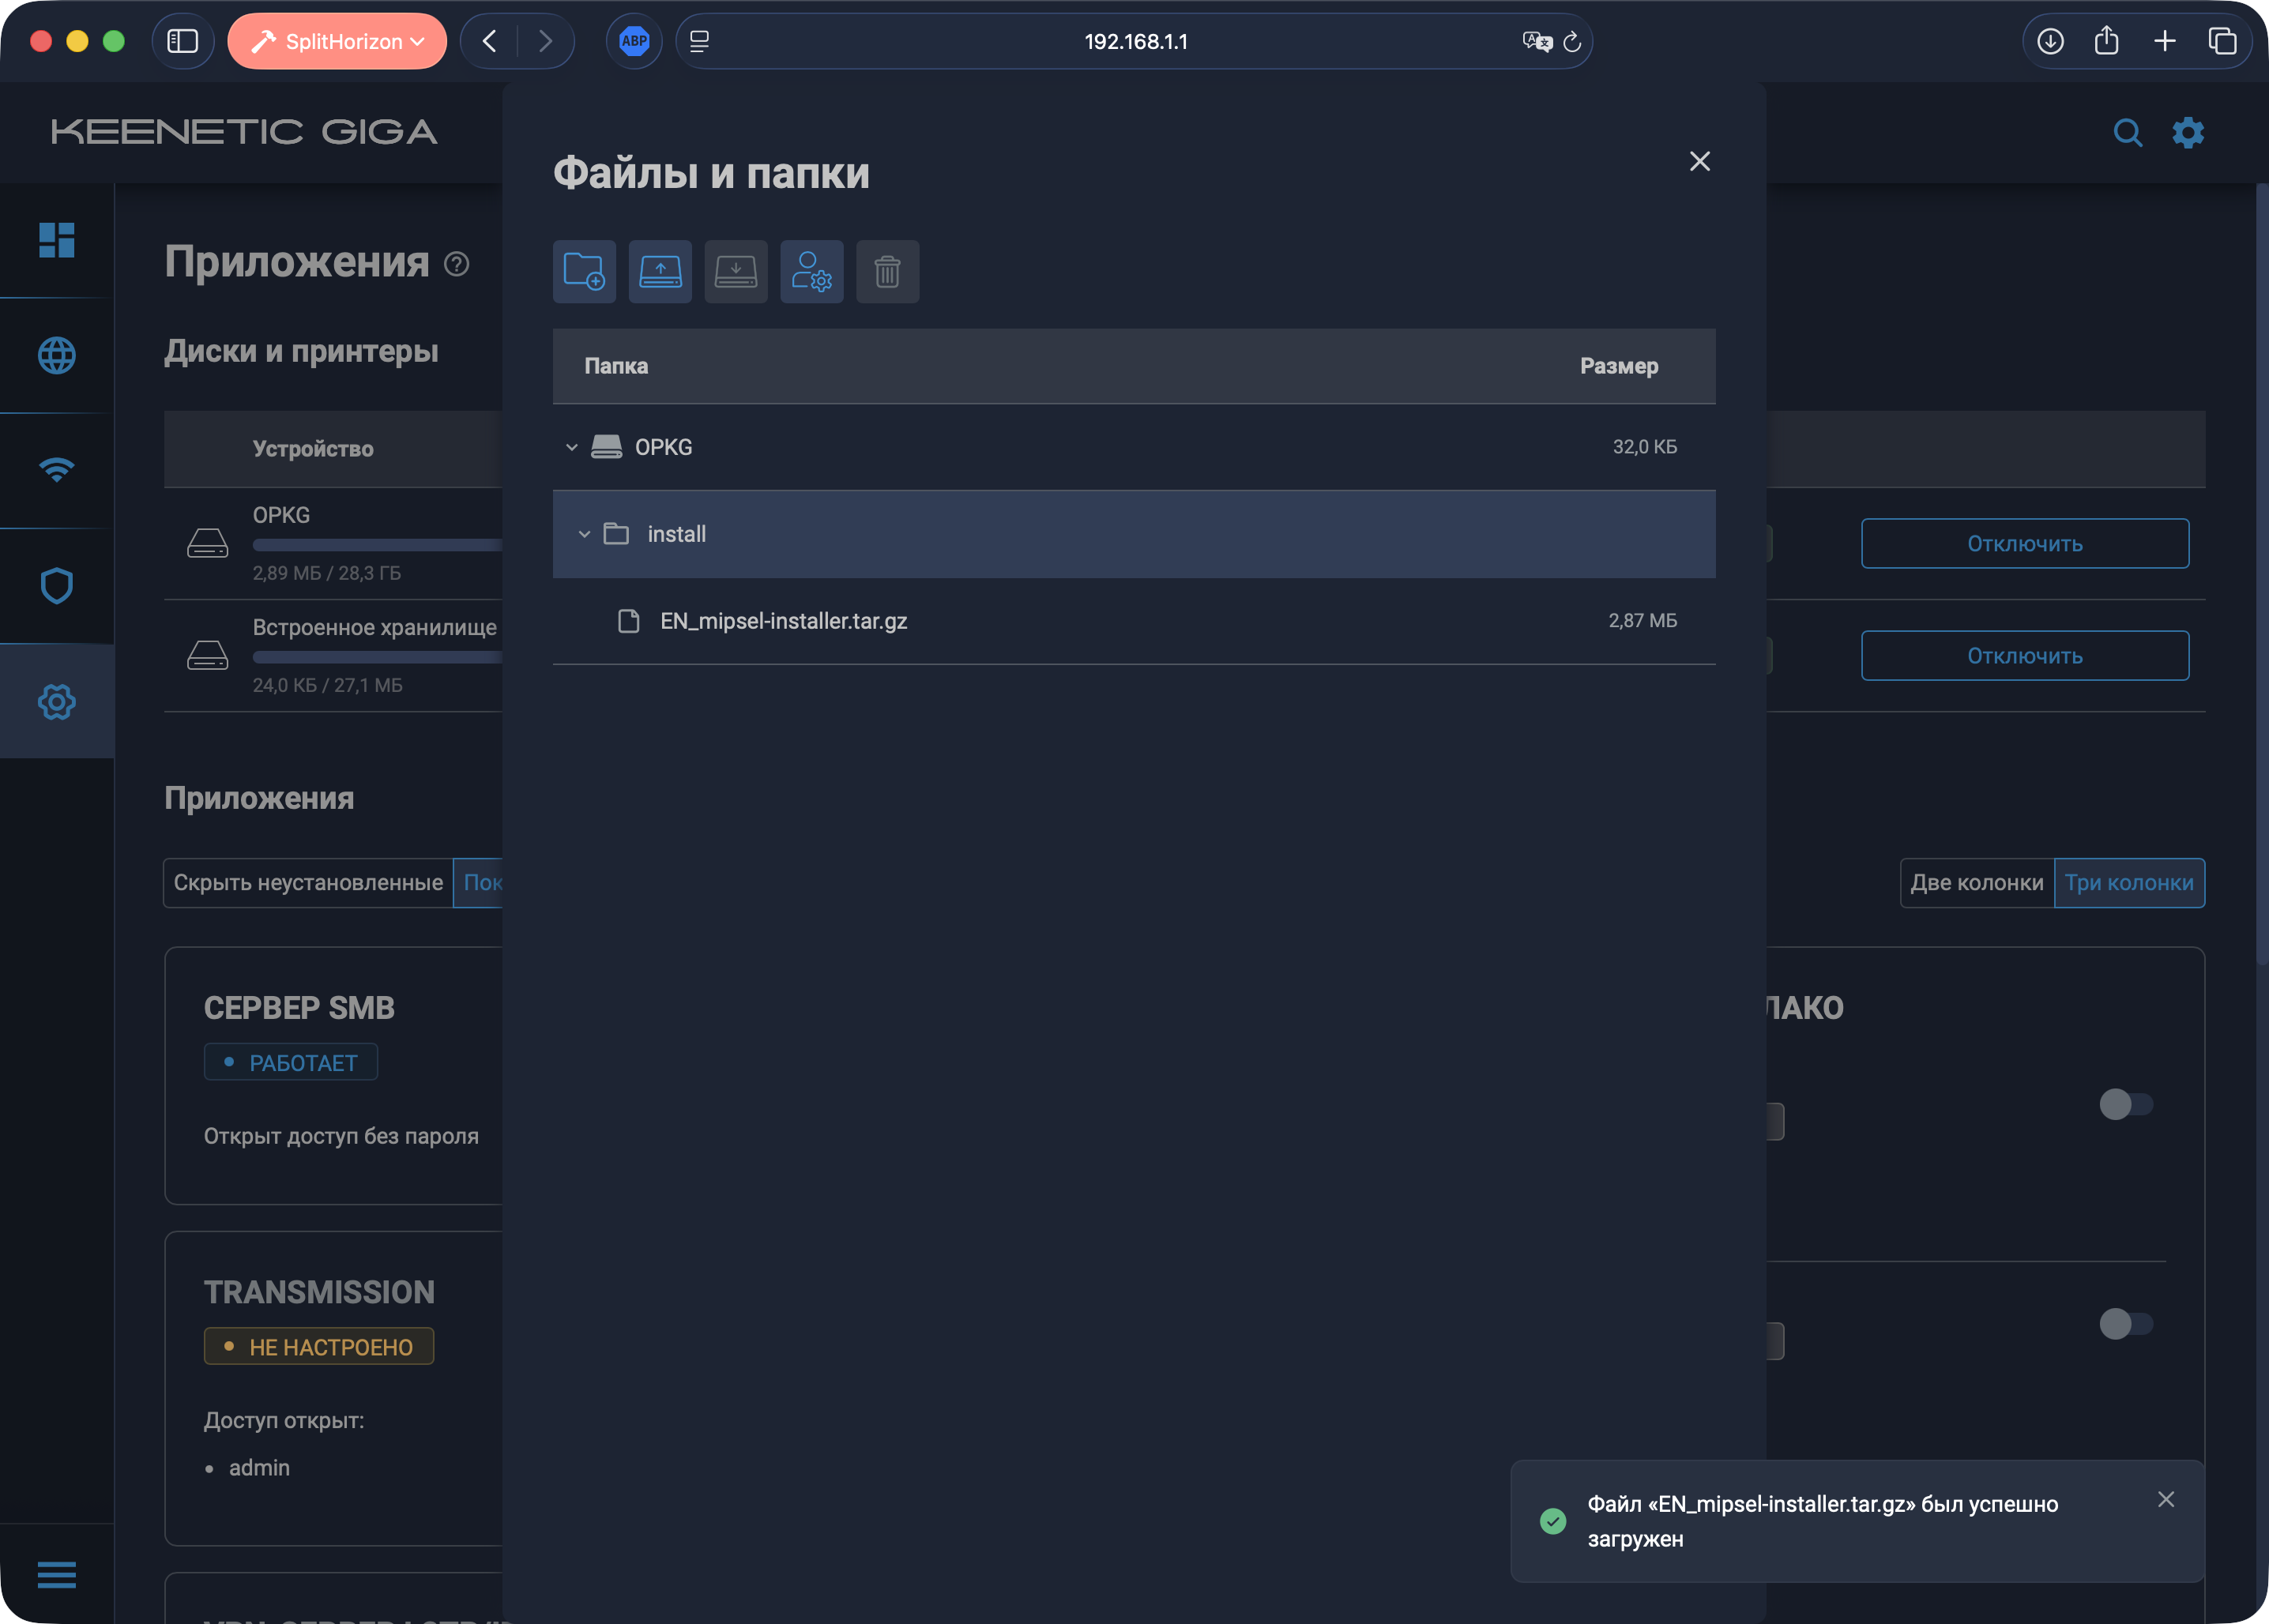Click the download file toolbar icon
Viewport: 2269px width, 1624px height.
(x=736, y=271)
